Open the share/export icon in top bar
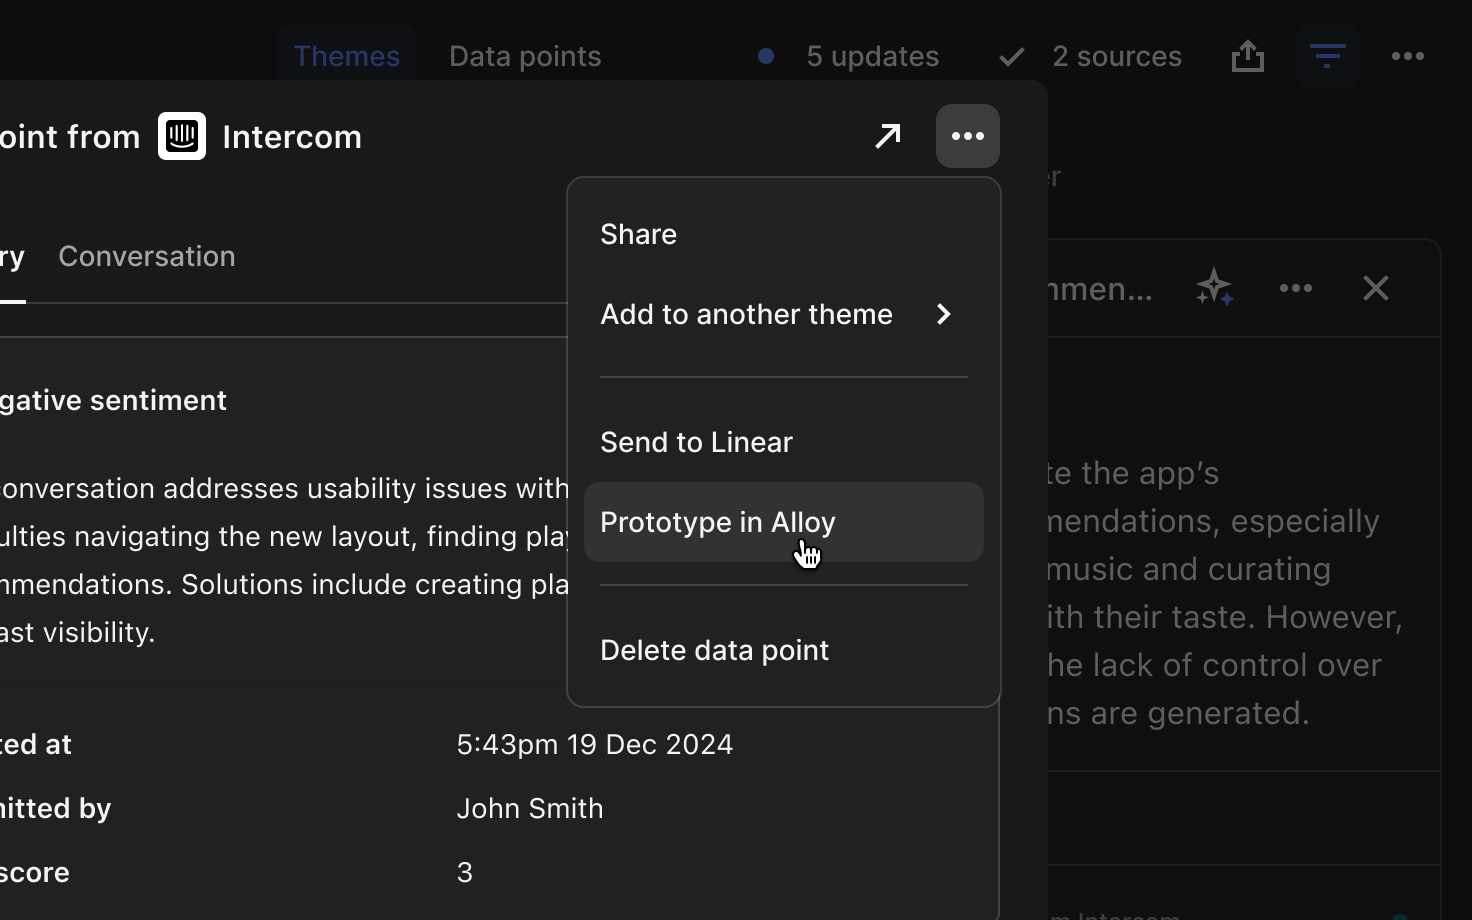The height and width of the screenshot is (920, 1472). click(1248, 56)
